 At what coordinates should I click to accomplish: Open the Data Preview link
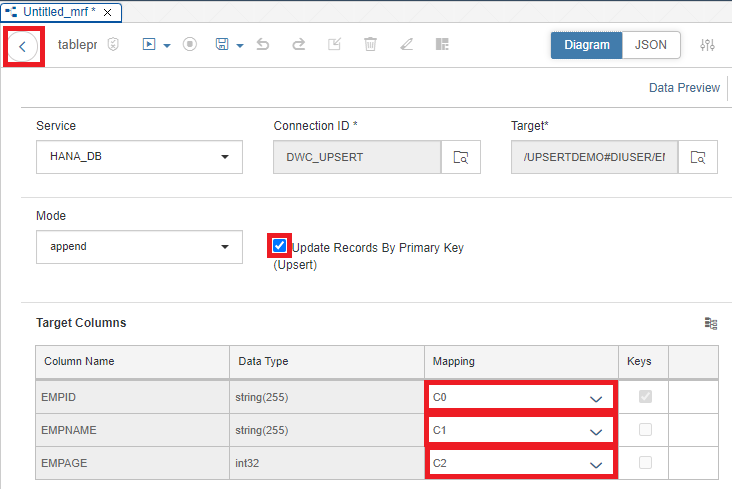pos(684,88)
